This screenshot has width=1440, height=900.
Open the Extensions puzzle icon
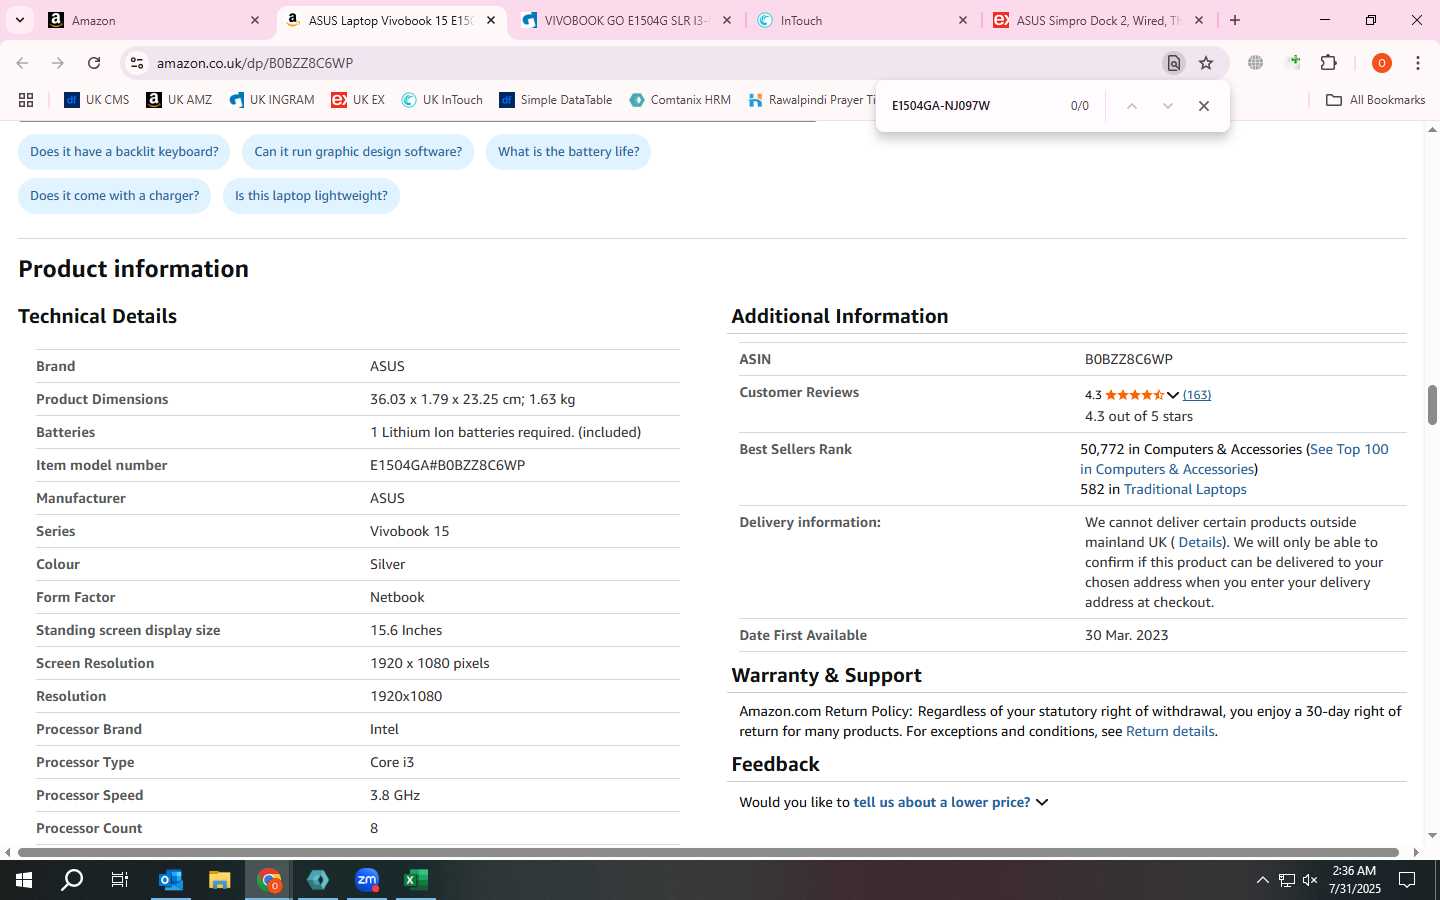pyautogui.click(x=1328, y=63)
